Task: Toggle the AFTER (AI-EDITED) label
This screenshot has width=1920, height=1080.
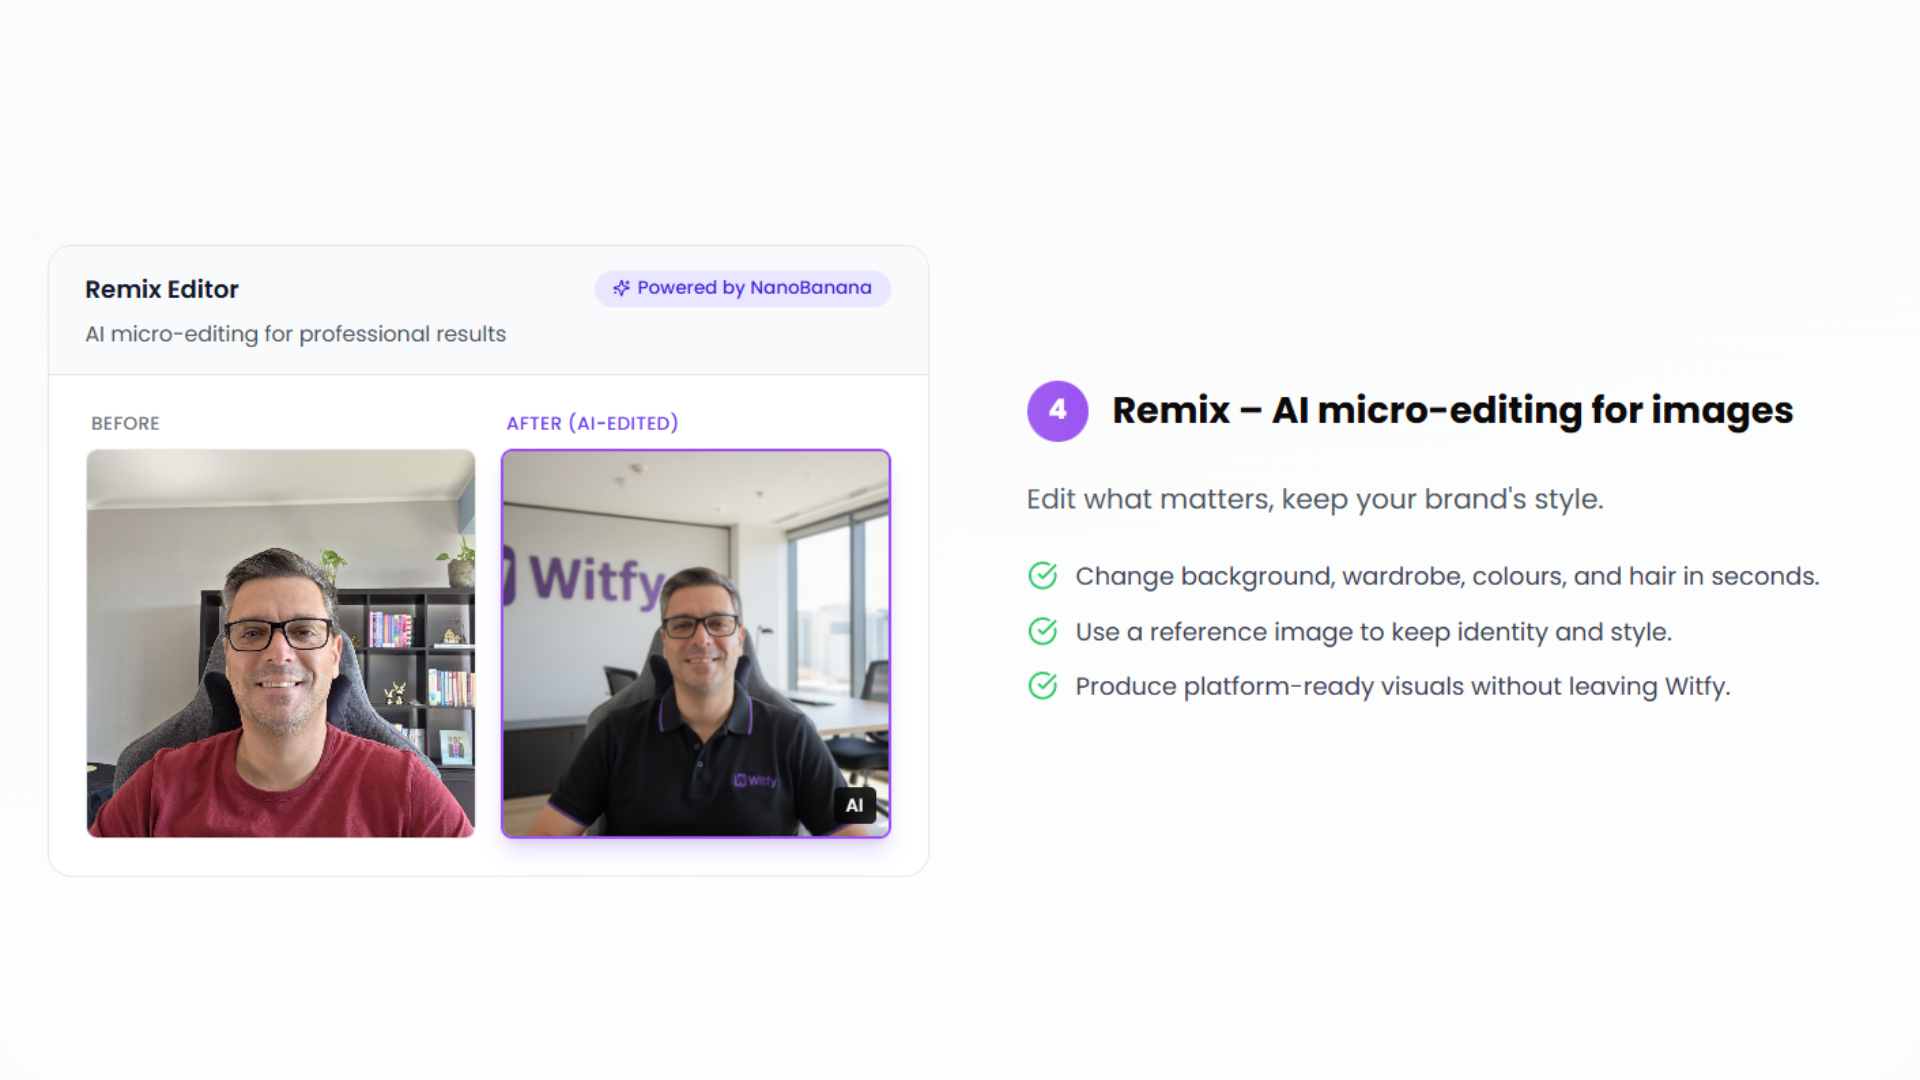Action: [592, 423]
